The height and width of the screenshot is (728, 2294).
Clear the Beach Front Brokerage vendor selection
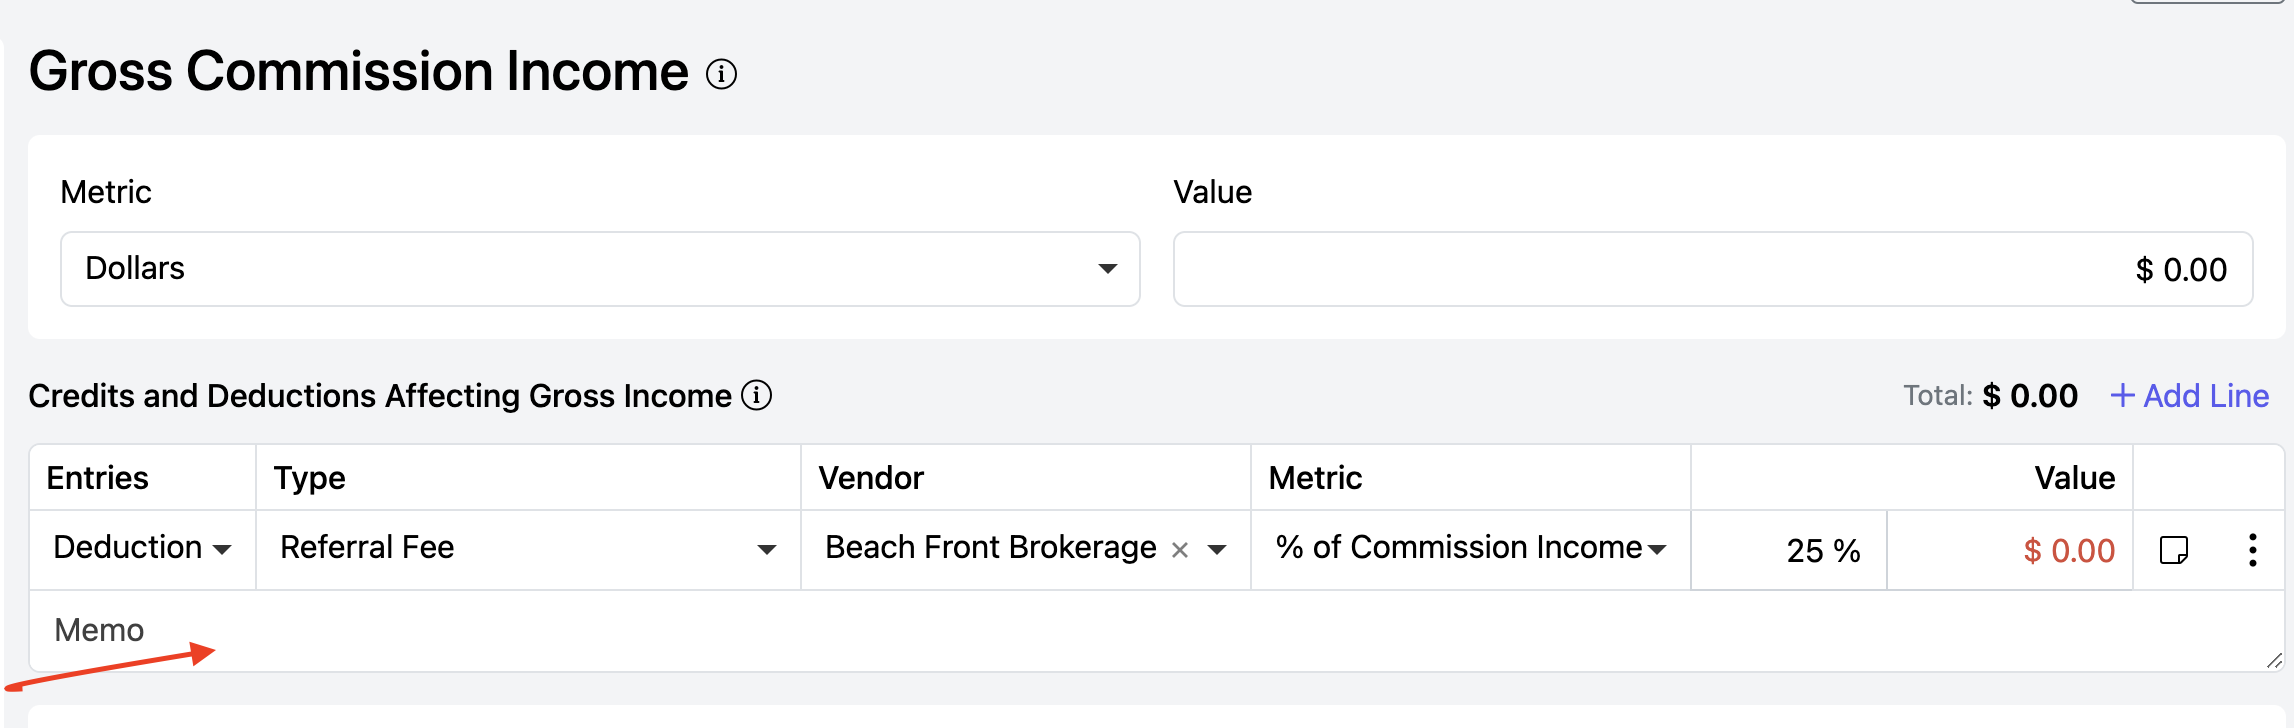tap(1180, 550)
